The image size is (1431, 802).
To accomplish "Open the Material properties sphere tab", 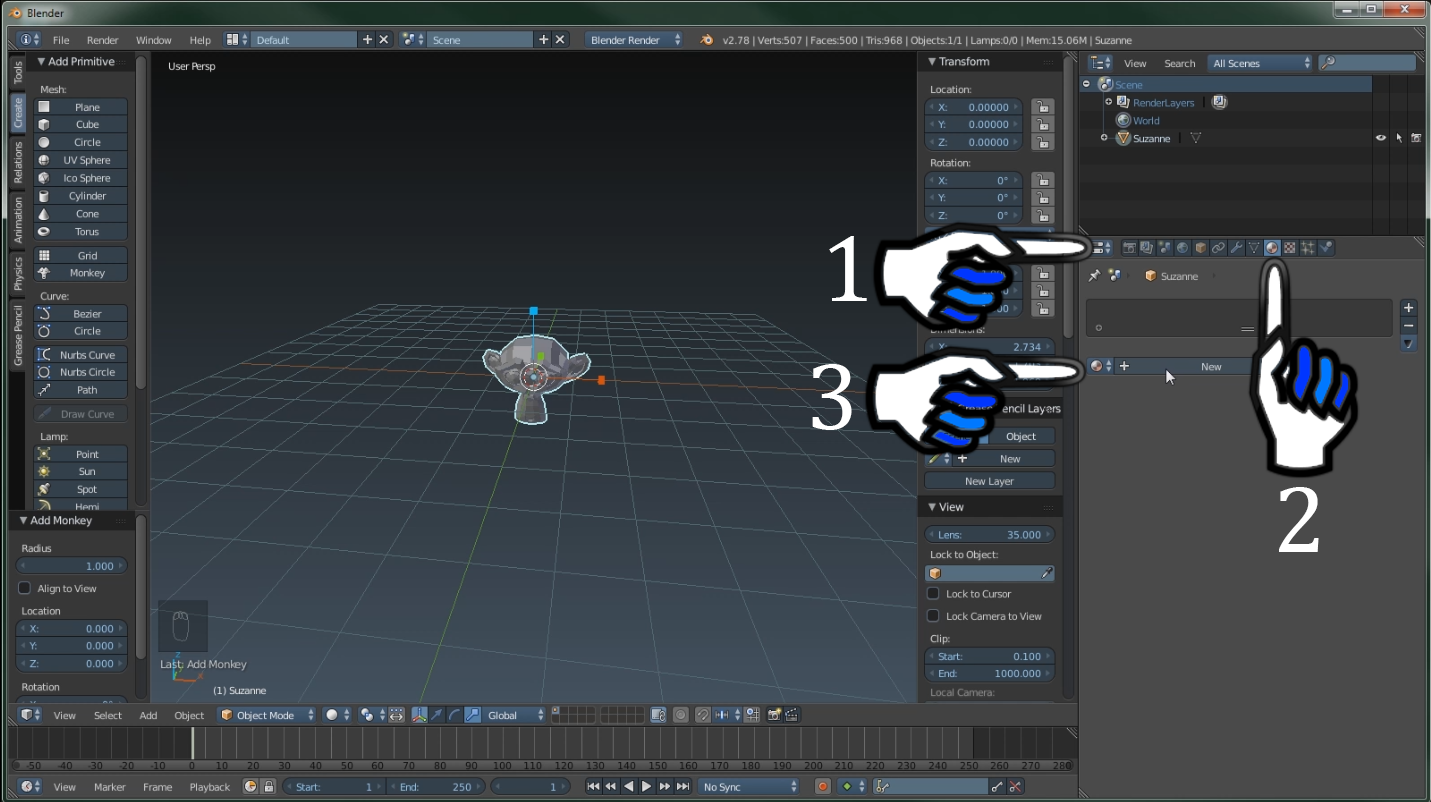I will (x=1272, y=248).
